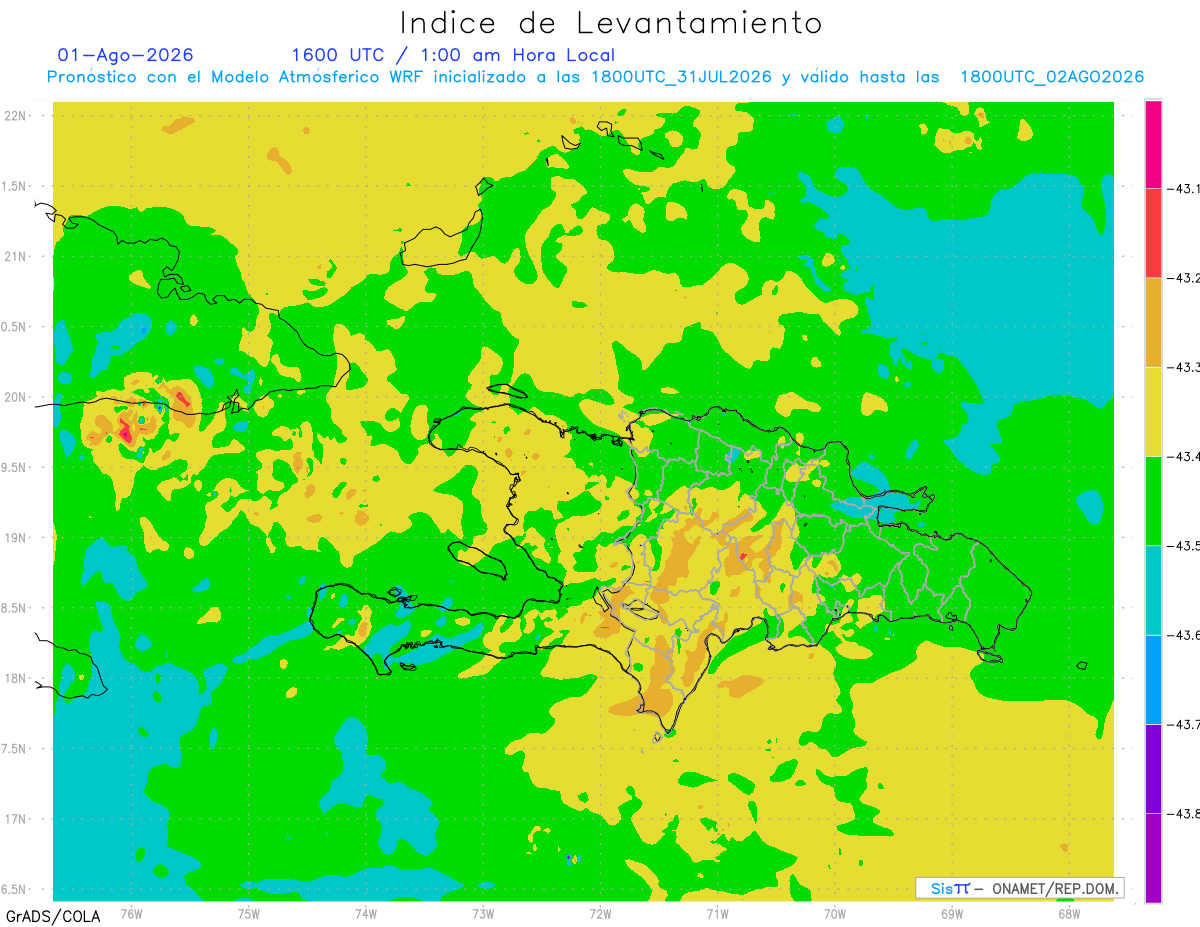Click the legend value "-43.1"
This screenshot has width=1200, height=927.
click(1183, 189)
